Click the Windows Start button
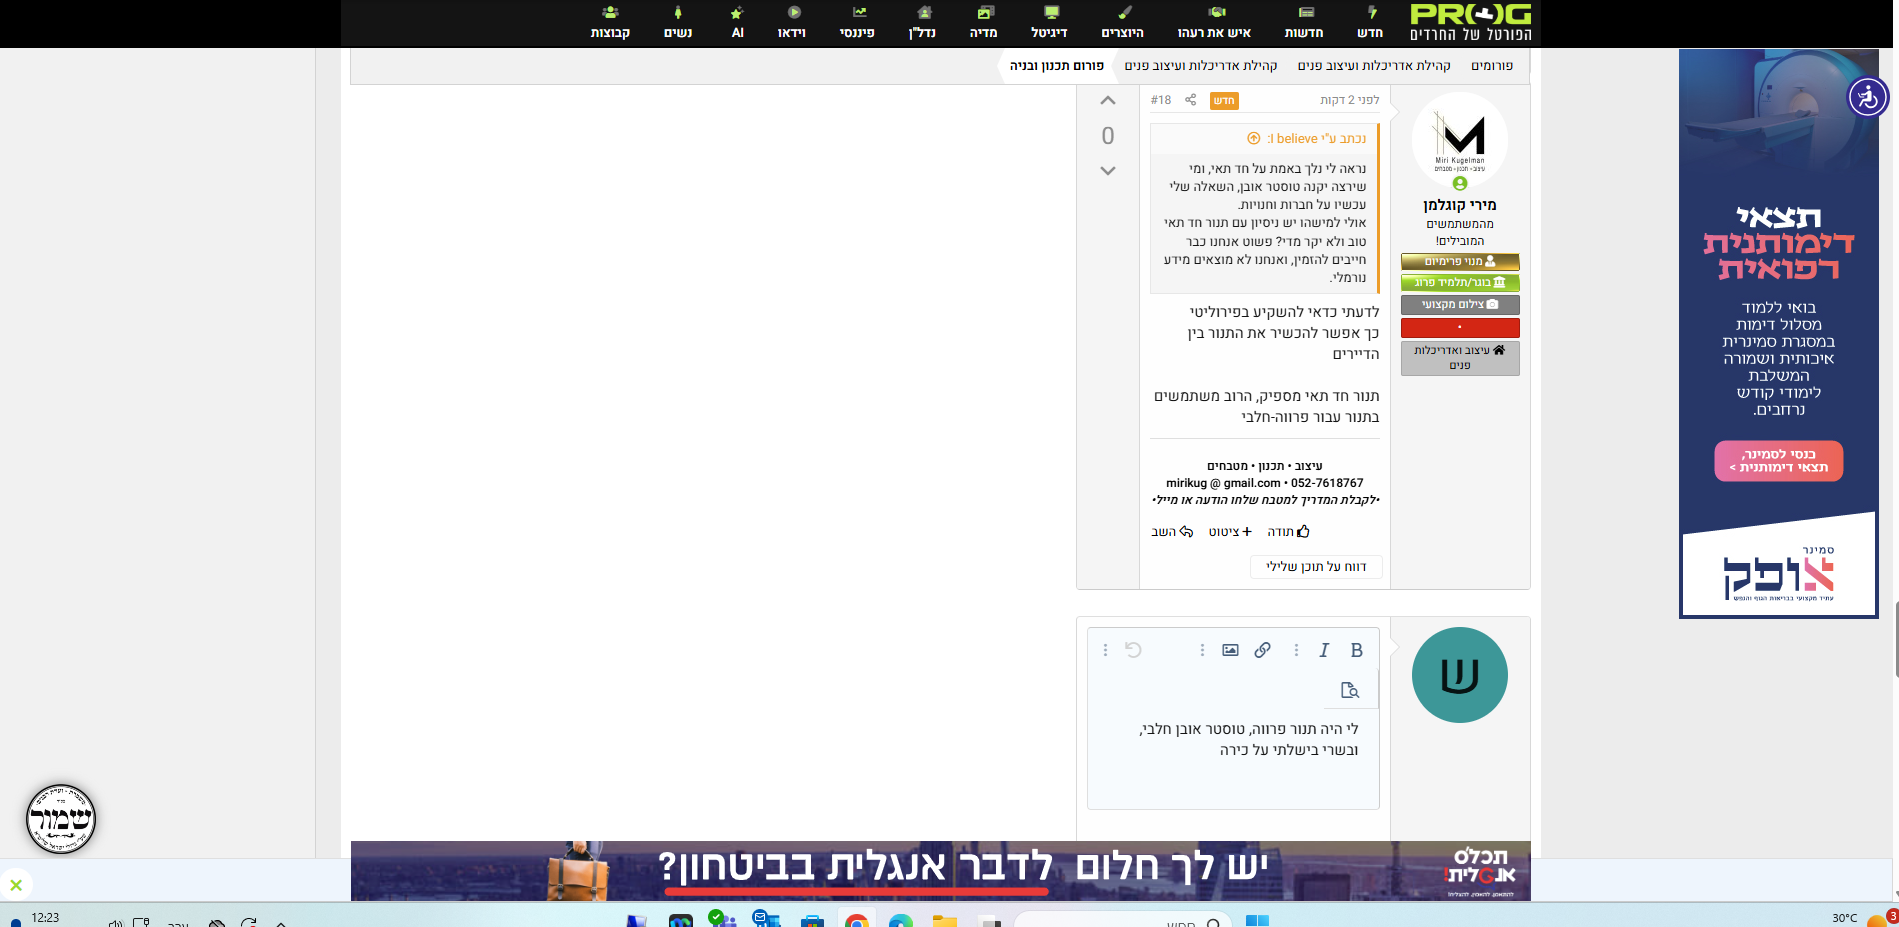The image size is (1899, 927). (x=1257, y=920)
